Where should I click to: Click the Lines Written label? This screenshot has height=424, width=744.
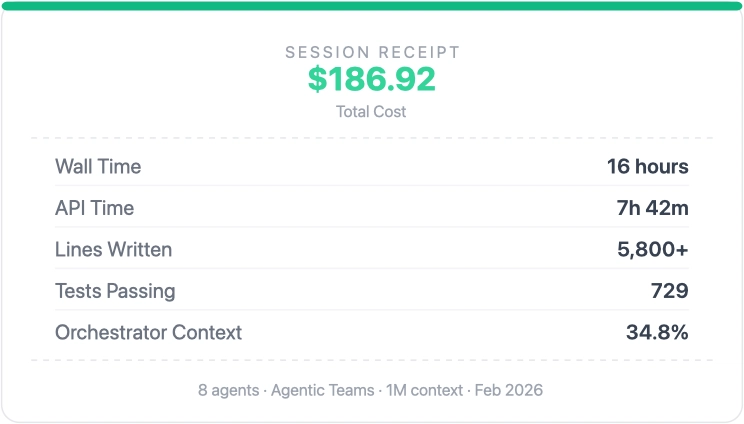tap(113, 250)
